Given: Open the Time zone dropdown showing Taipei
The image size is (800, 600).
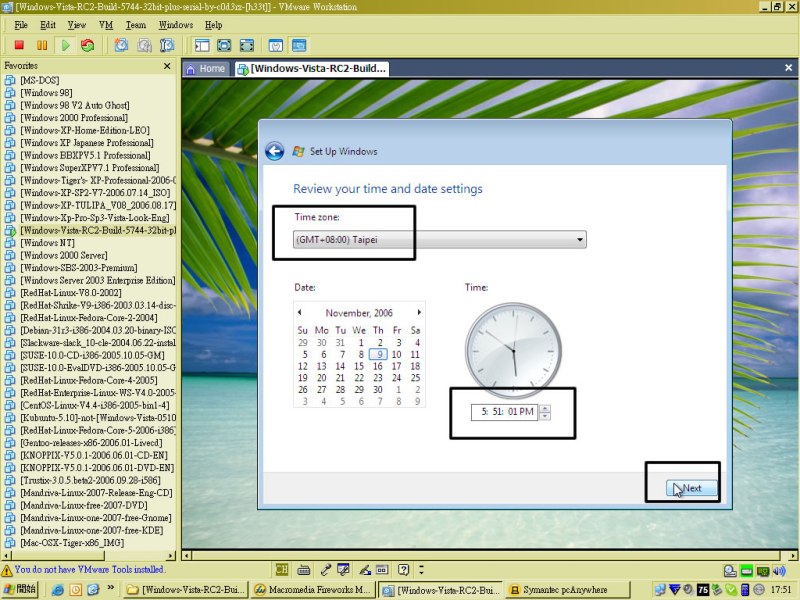Looking at the screenshot, I should pyautogui.click(x=440, y=239).
